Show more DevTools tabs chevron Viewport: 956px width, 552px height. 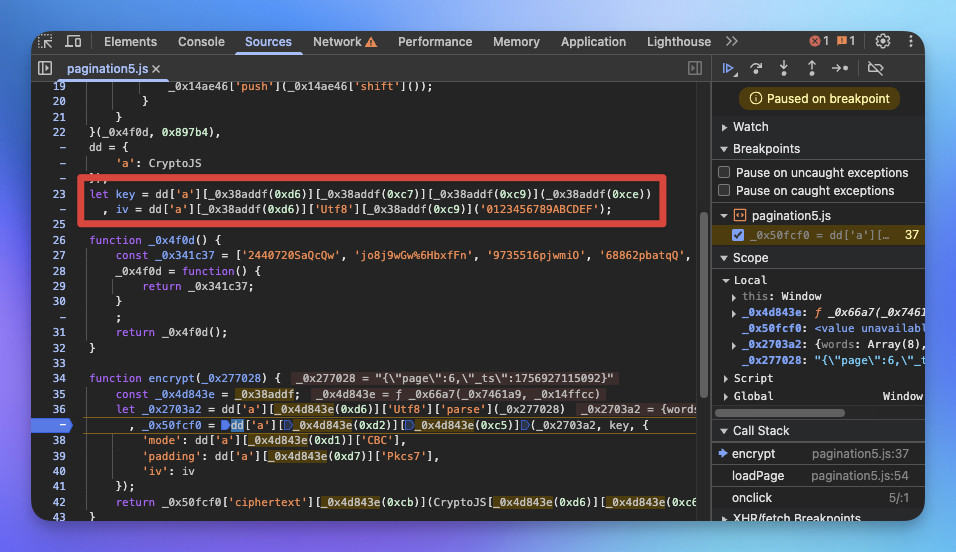732,41
